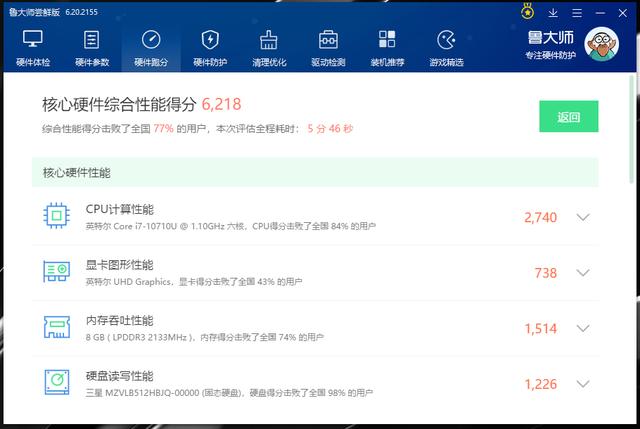
Task: Click the Core i7-10710U description text
Action: click(231, 226)
